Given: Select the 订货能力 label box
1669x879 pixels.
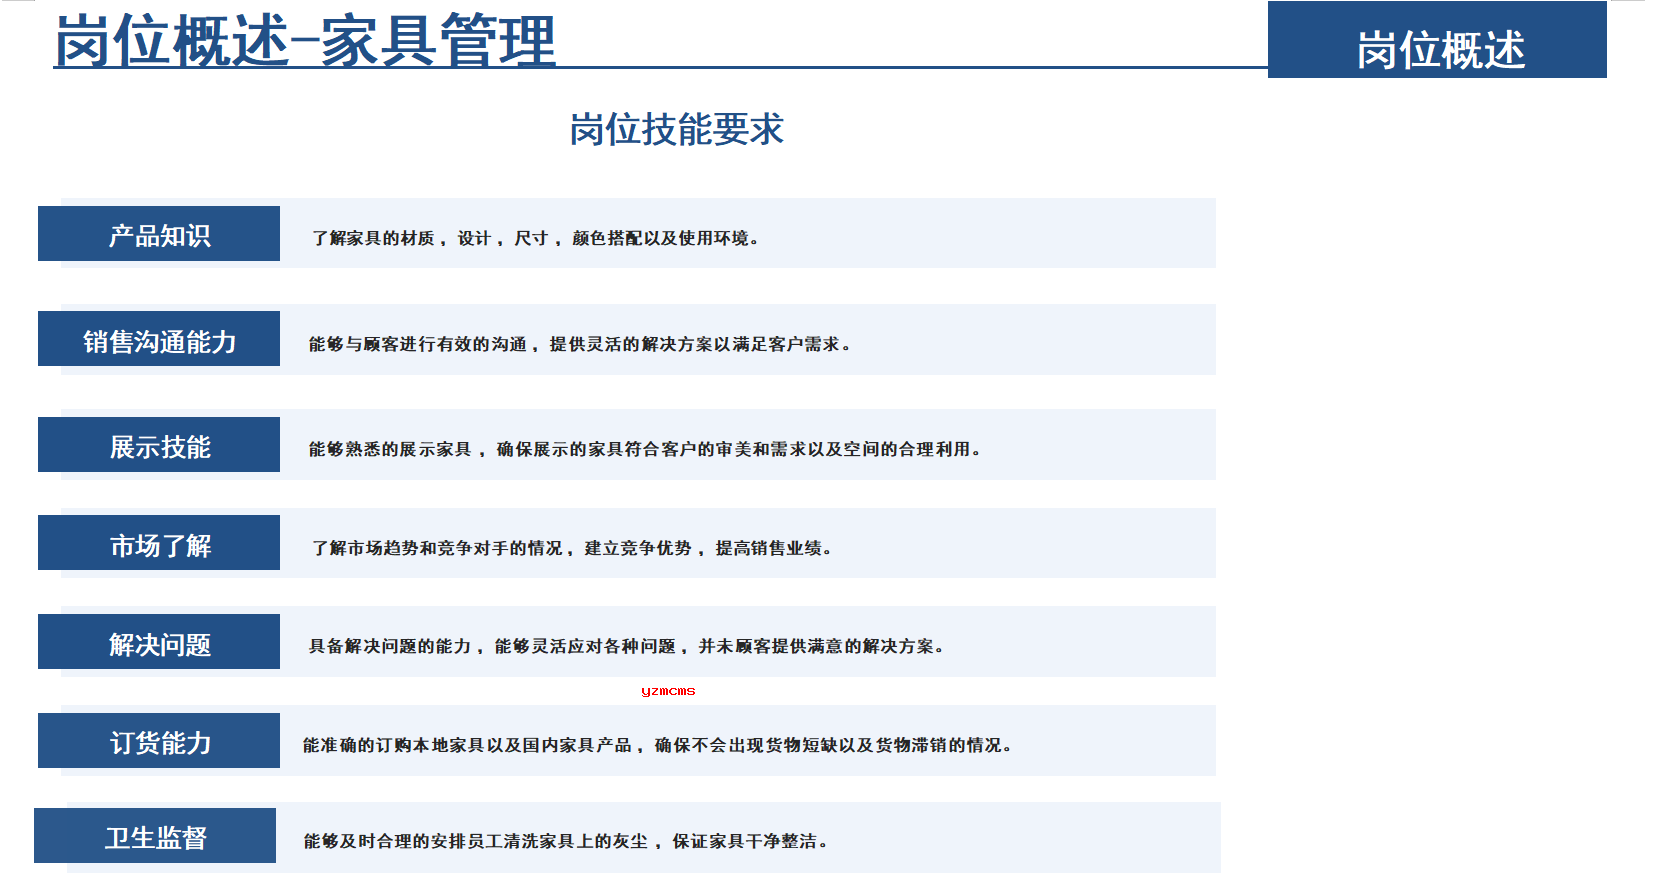Looking at the screenshot, I should tap(159, 742).
